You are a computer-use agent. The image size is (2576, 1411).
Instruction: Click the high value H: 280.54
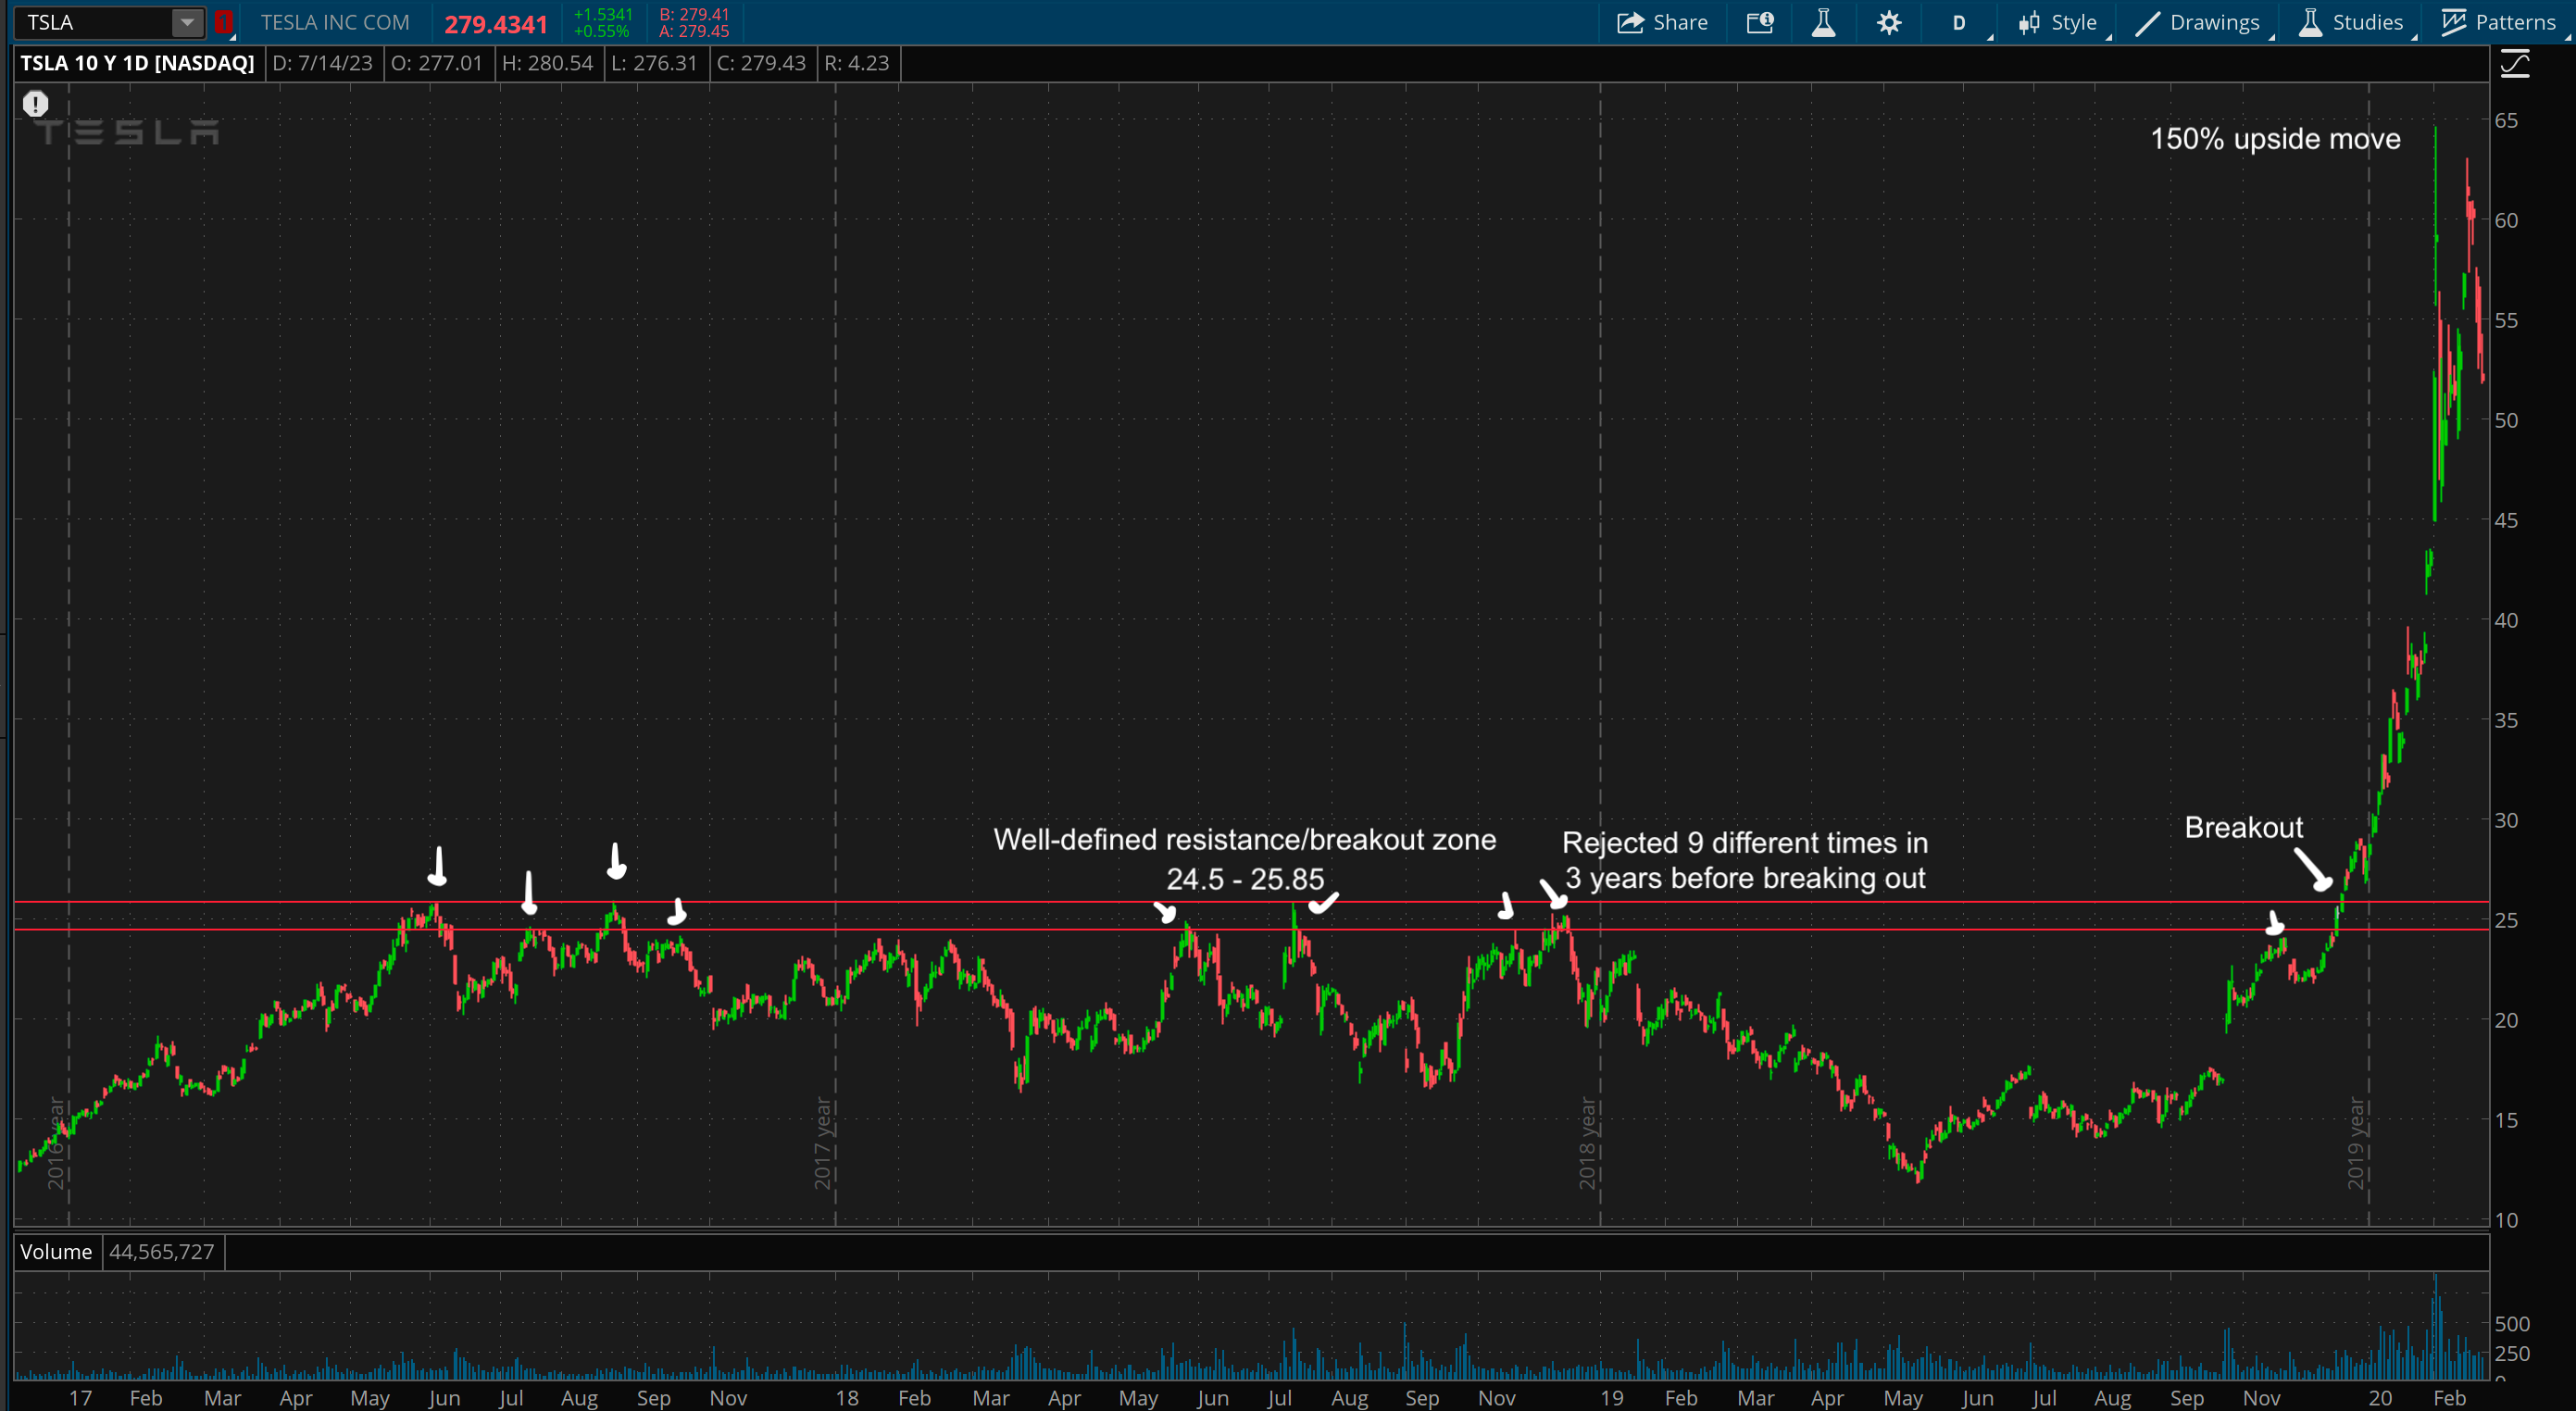547,63
